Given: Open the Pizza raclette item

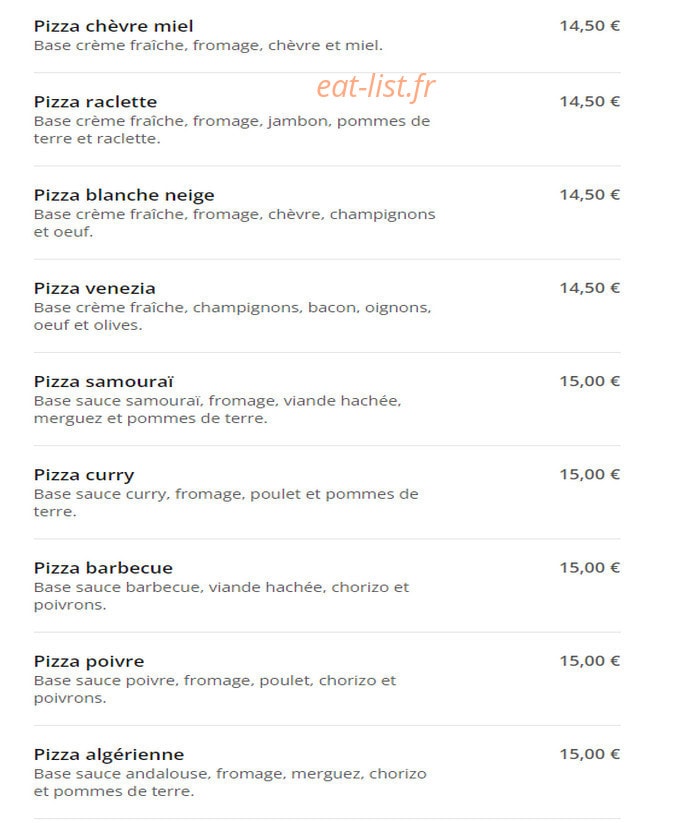Looking at the screenshot, I should [x=96, y=101].
